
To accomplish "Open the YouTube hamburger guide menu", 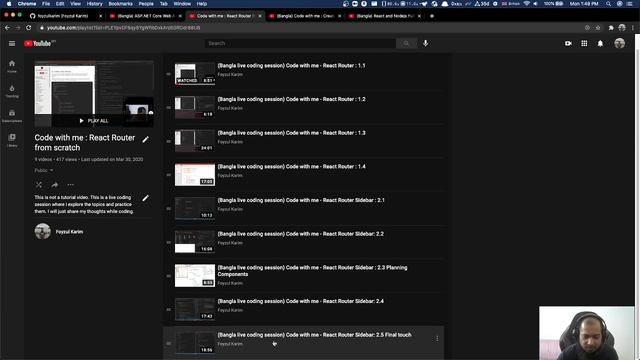I will [x=12, y=43].
